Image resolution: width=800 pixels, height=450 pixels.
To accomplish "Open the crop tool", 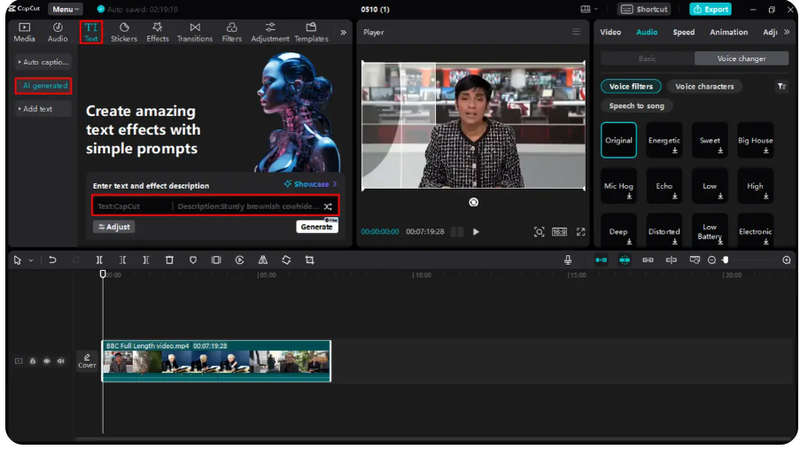I will pos(310,260).
